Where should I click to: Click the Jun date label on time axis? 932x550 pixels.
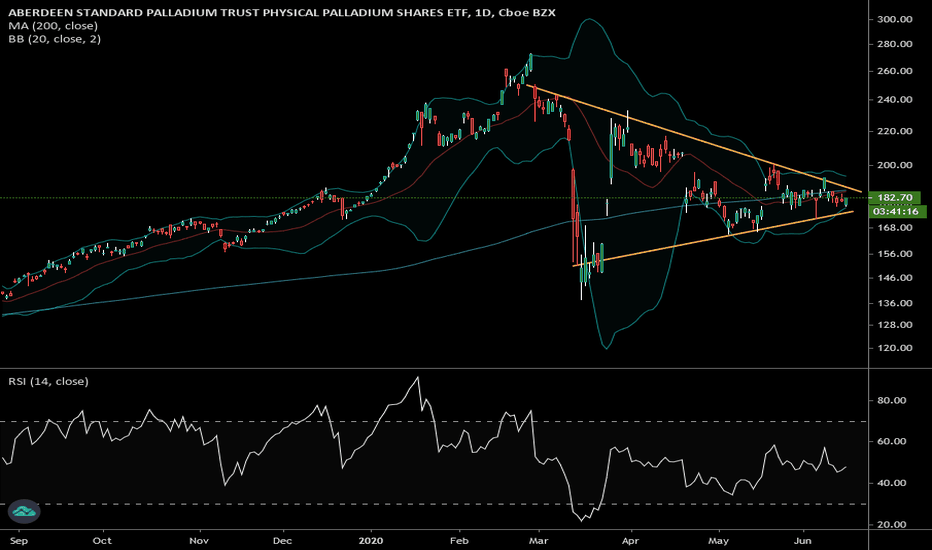point(803,540)
